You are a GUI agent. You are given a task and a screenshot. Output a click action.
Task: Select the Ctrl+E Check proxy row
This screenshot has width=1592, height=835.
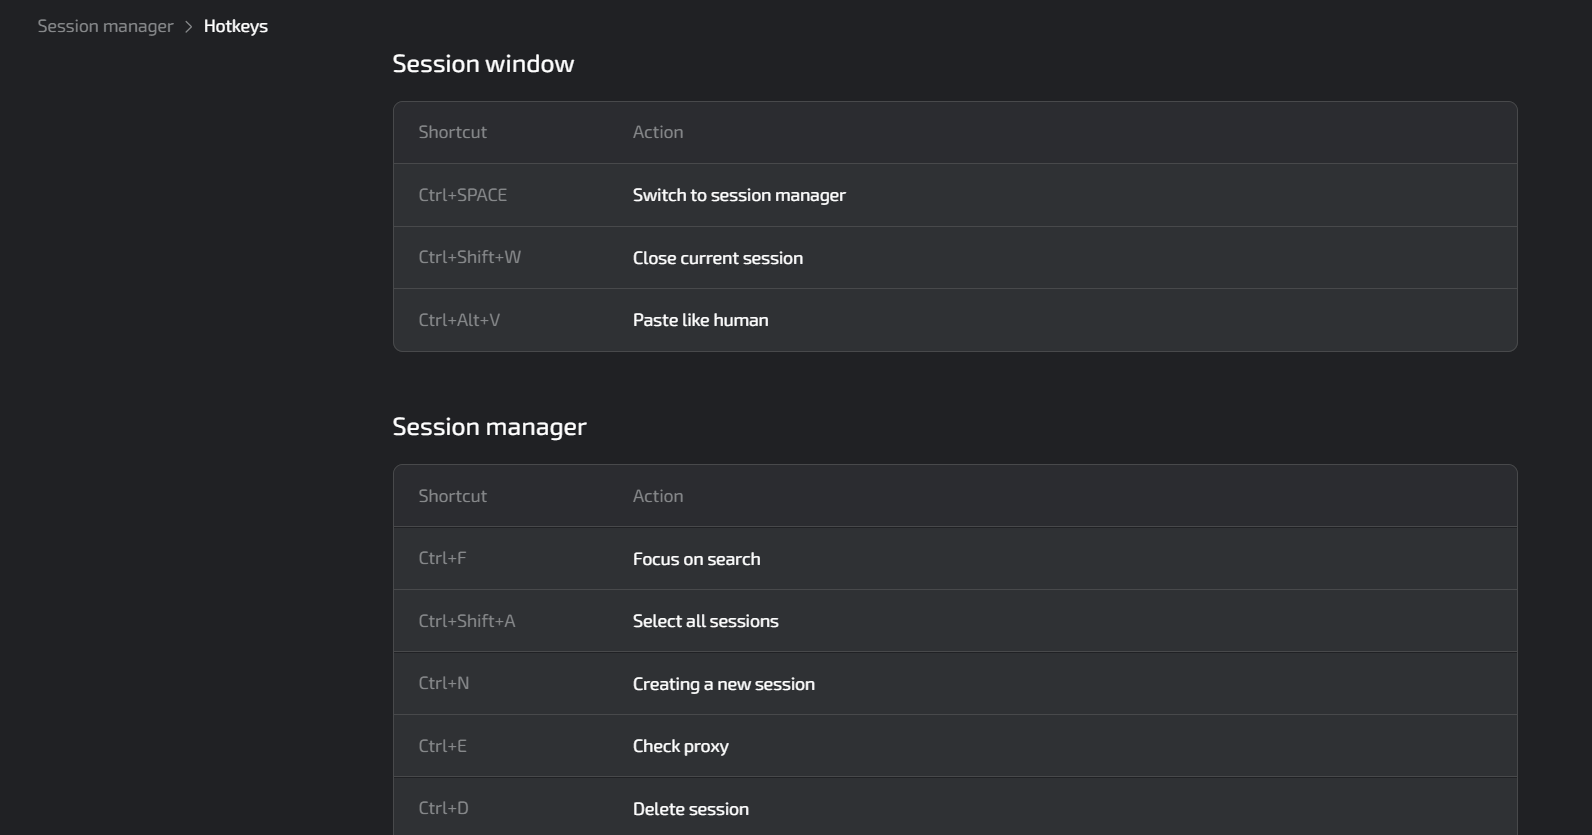(x=680, y=745)
